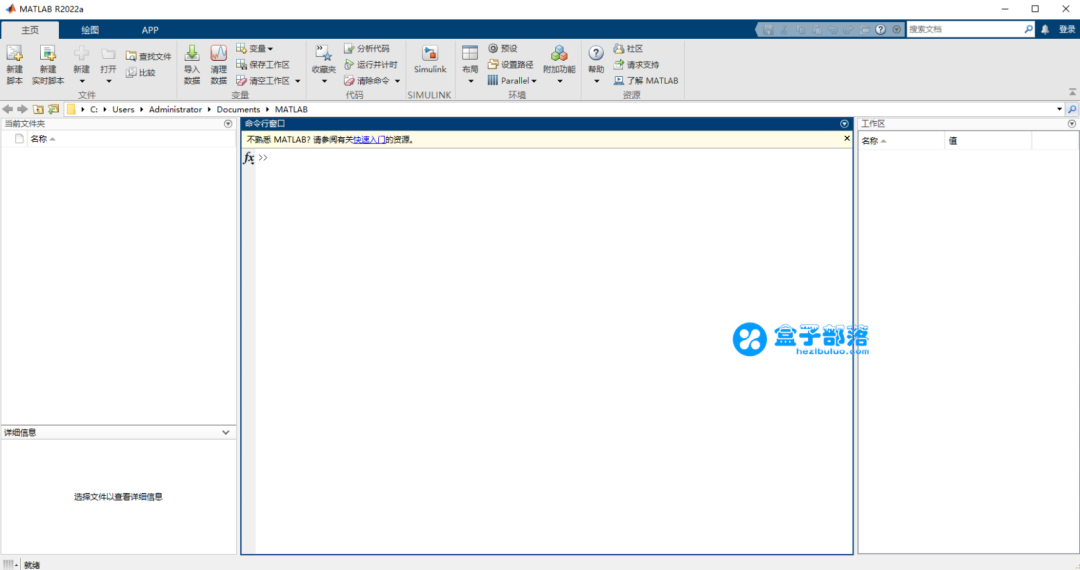This screenshot has height=570, width=1080.
Task: Close the getting started banner
Action: [x=847, y=138]
